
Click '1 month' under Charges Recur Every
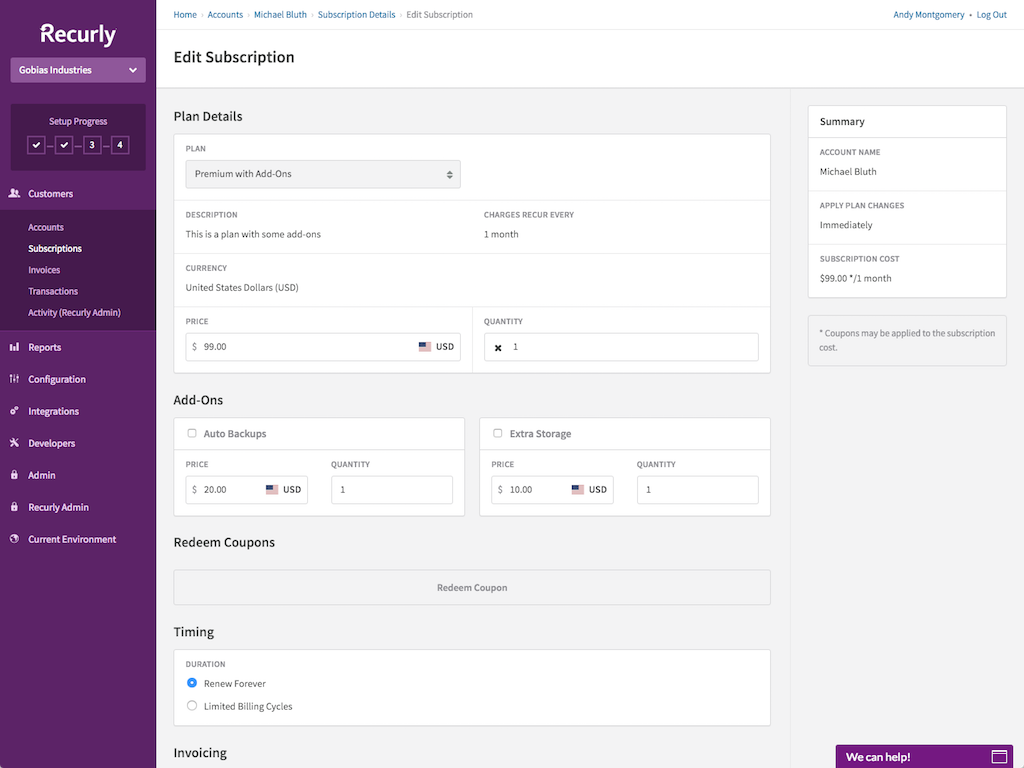pyautogui.click(x=501, y=234)
